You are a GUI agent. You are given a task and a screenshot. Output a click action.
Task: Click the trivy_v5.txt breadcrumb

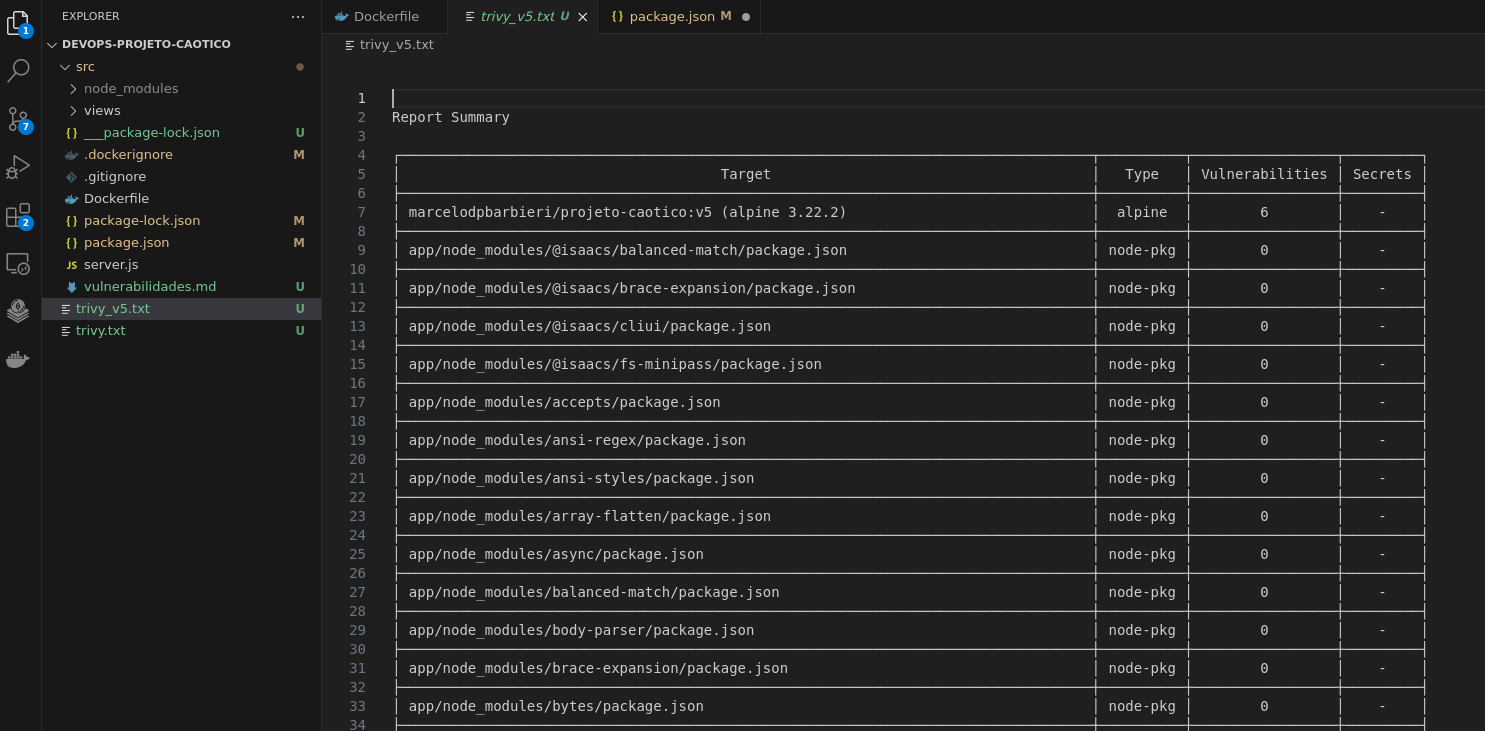click(x=396, y=44)
